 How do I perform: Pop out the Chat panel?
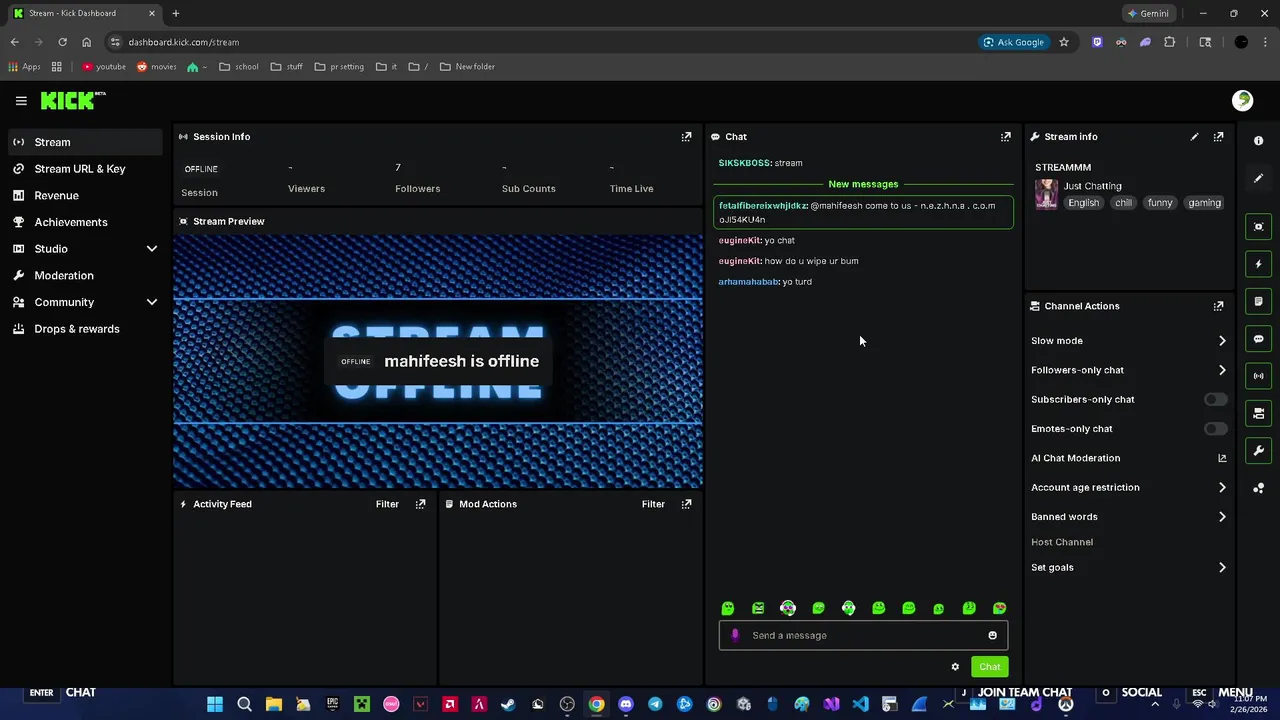(x=1005, y=137)
